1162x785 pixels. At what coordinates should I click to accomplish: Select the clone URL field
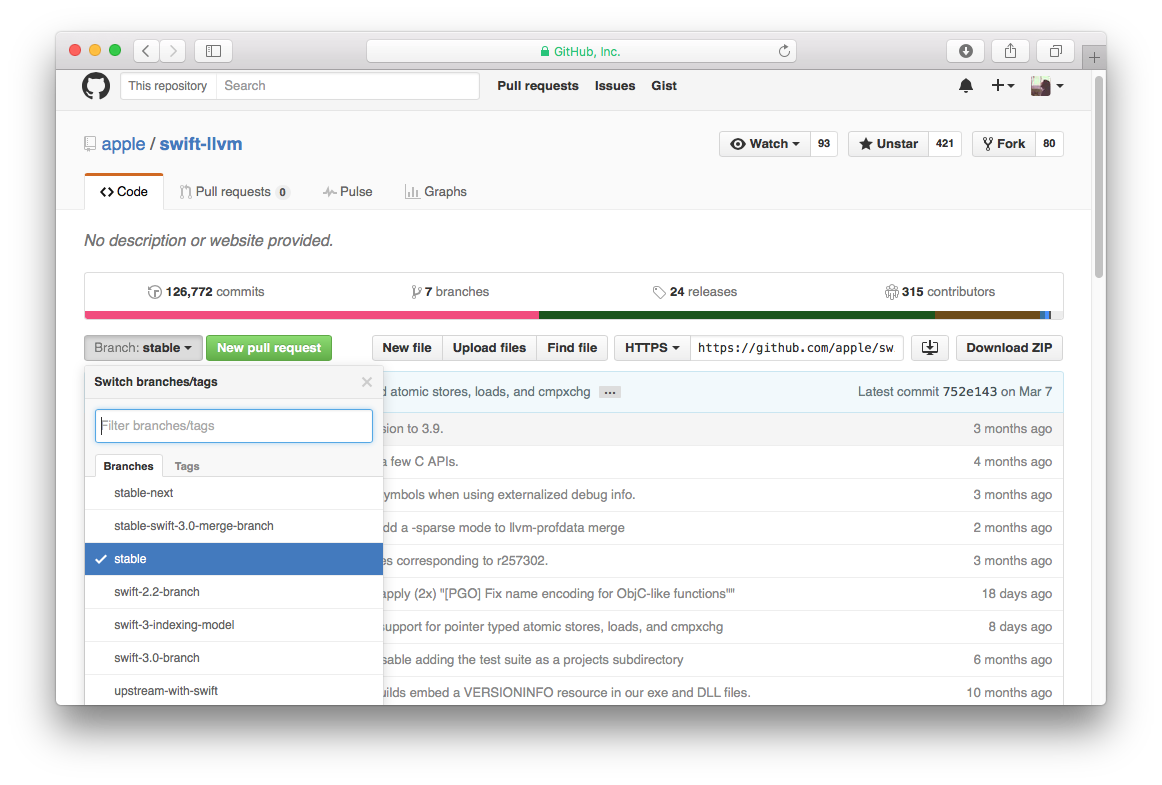click(797, 348)
